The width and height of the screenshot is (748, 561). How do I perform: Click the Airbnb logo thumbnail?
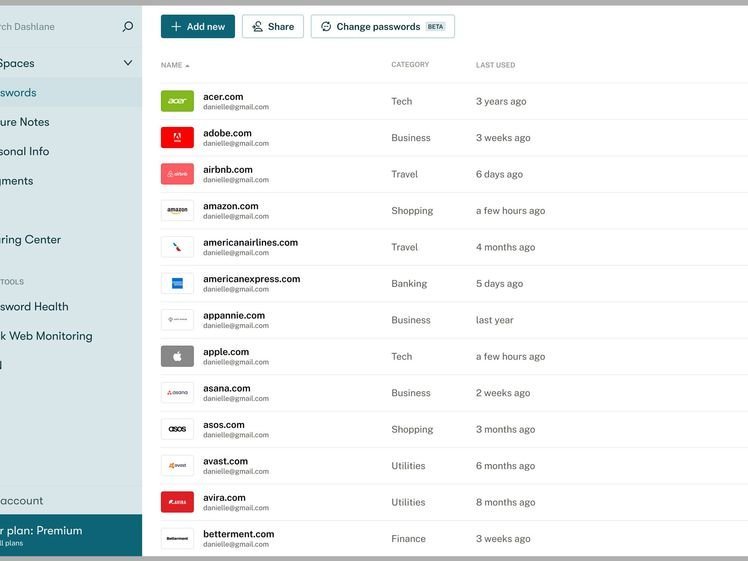pos(177,174)
